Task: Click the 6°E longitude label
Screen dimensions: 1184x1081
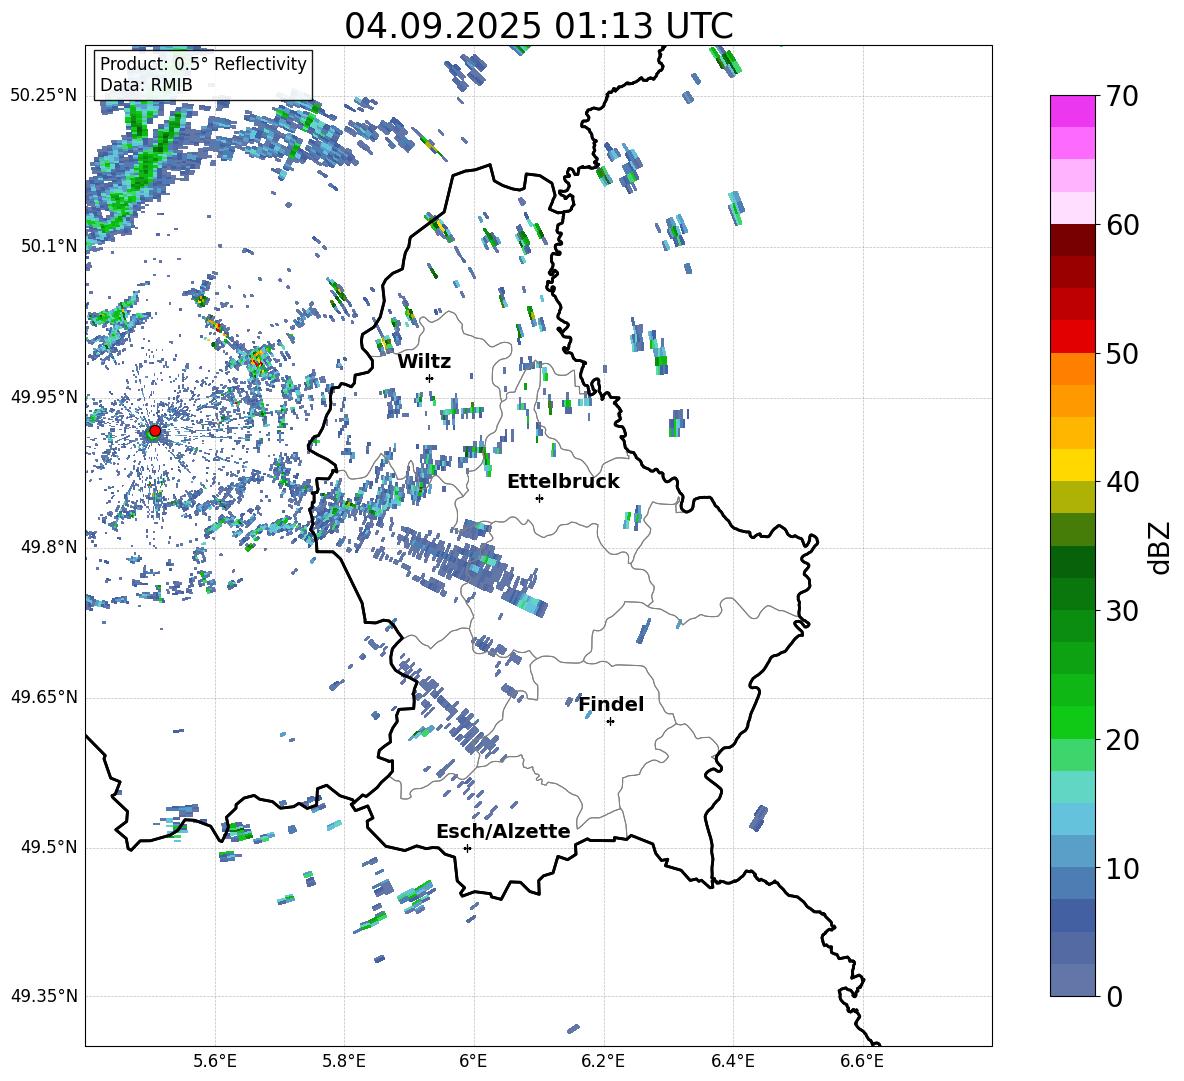Action: click(473, 1061)
